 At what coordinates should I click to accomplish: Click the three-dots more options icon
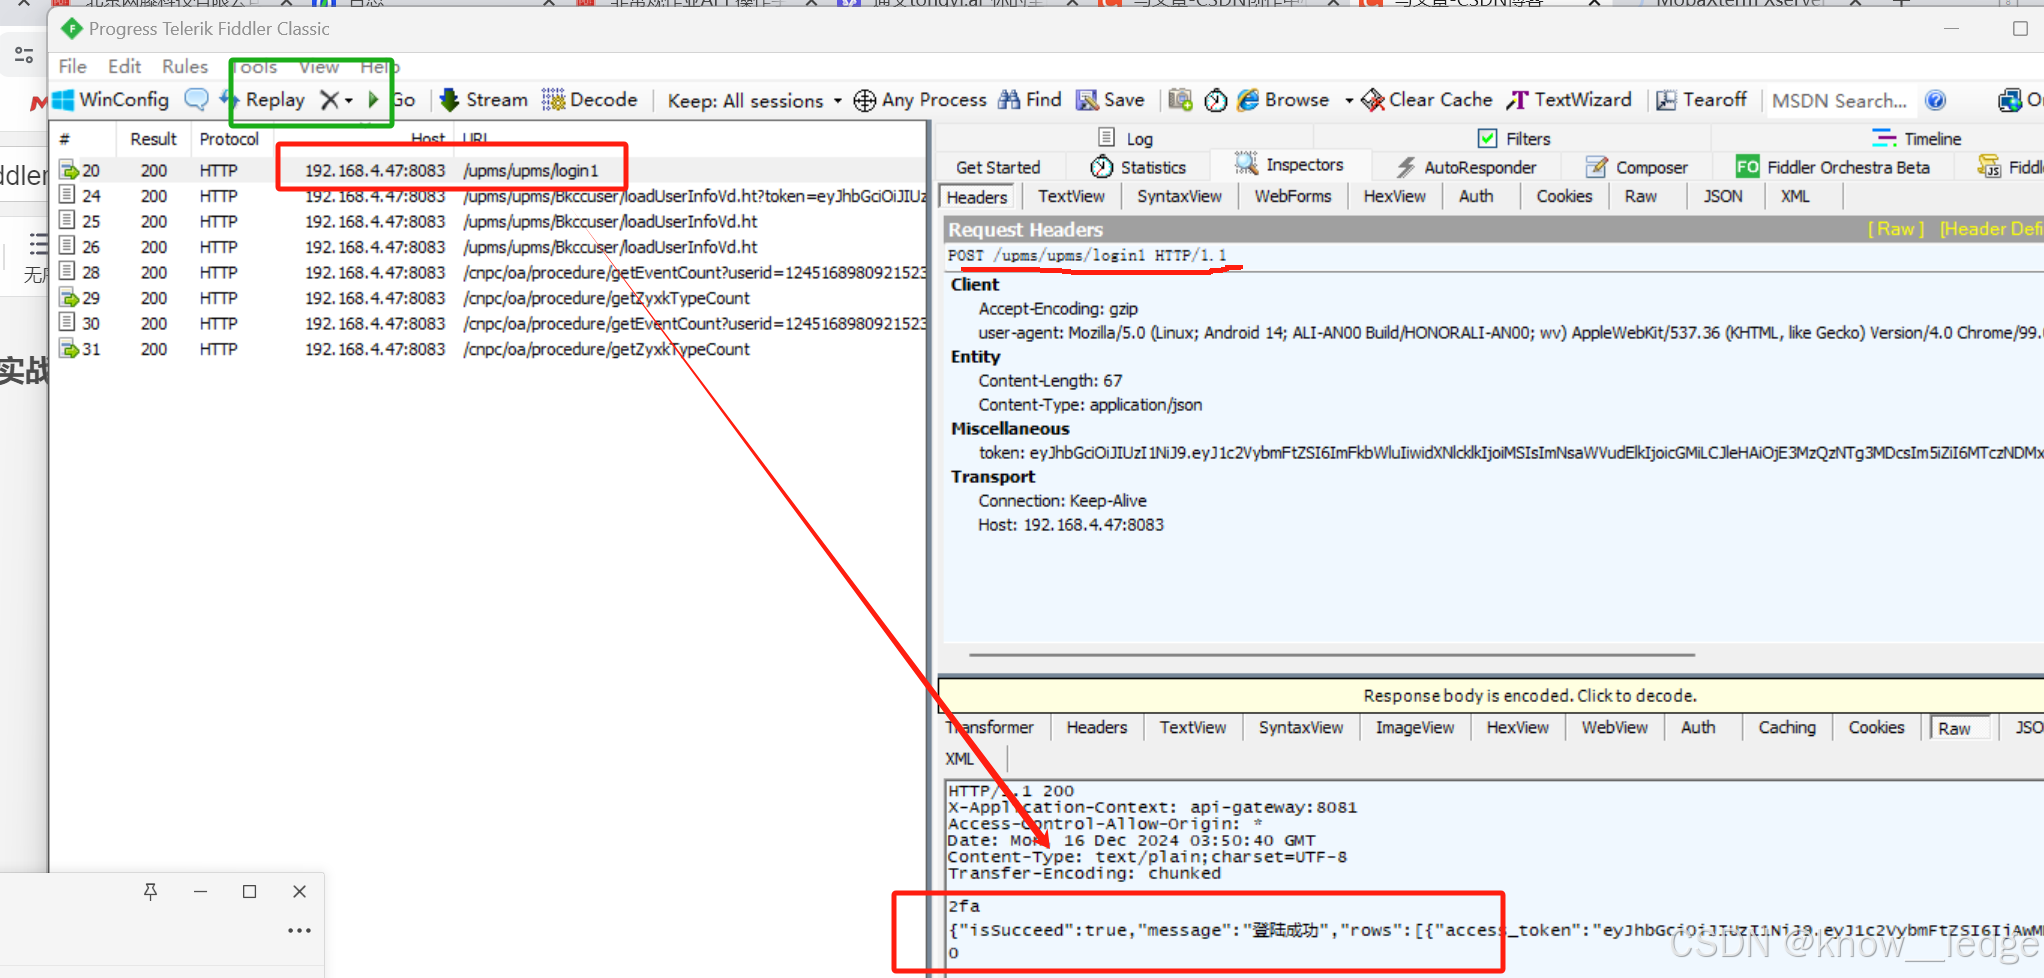coord(299,930)
